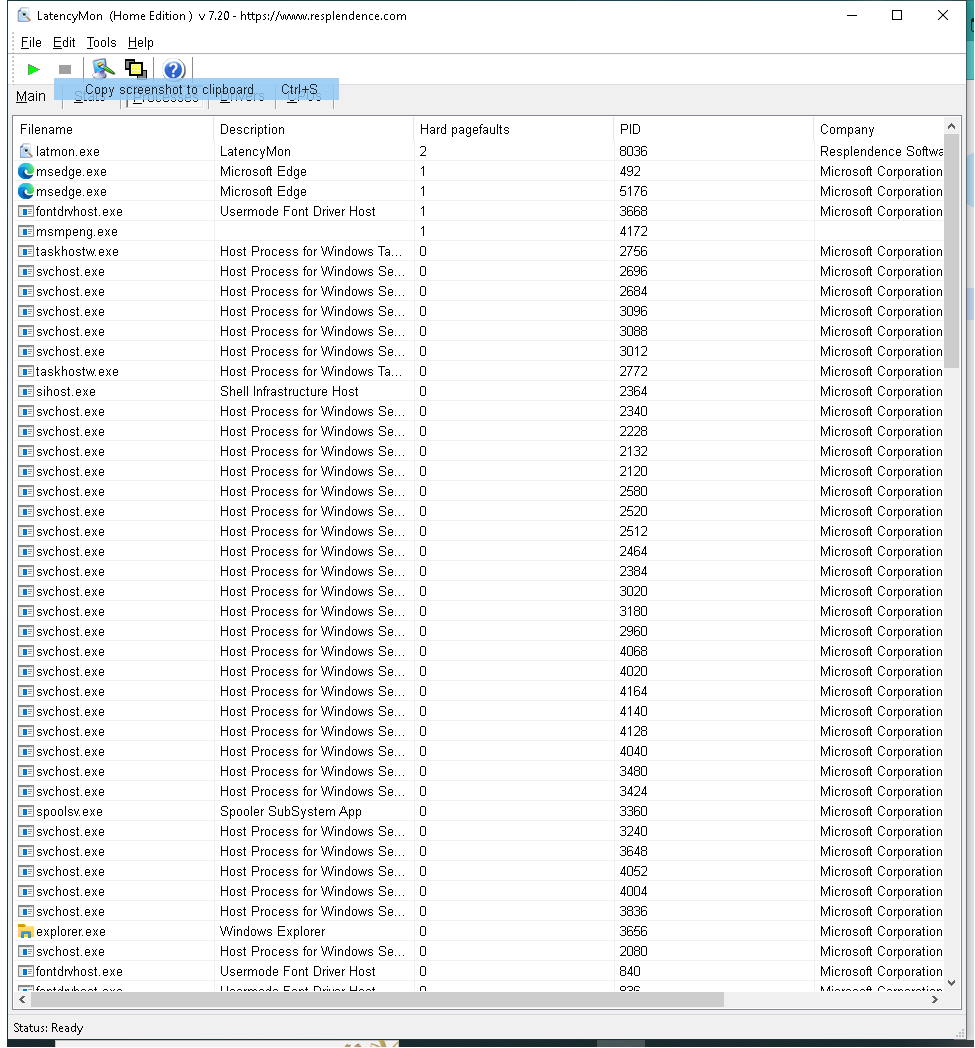Click the Spooler SubSystem App description
Viewport: 975px width, 1048px height.
coord(290,811)
